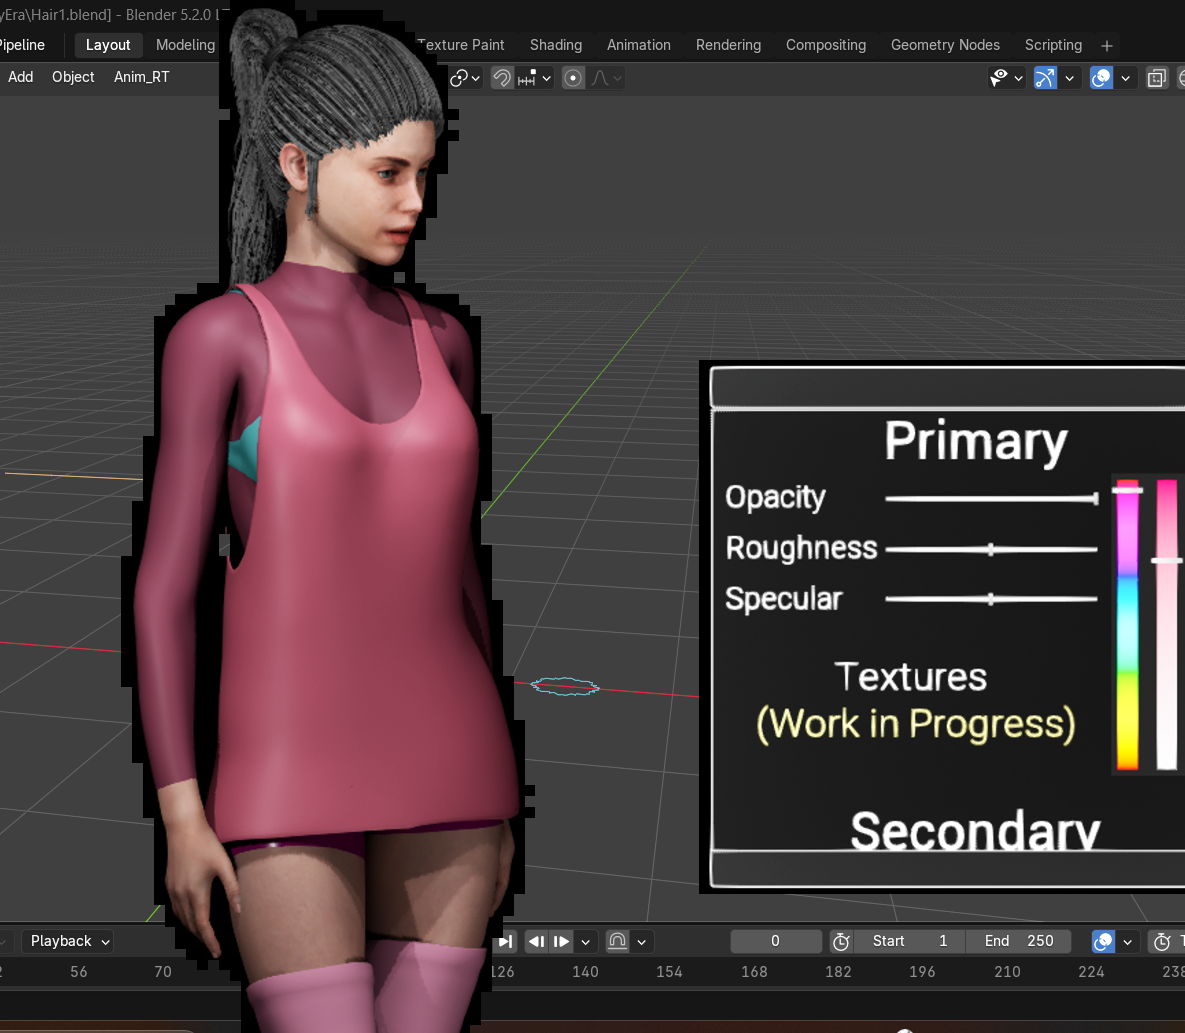The width and height of the screenshot is (1185, 1033).
Task: Open the timeline overlays dropdown arrow
Action: (1128, 942)
